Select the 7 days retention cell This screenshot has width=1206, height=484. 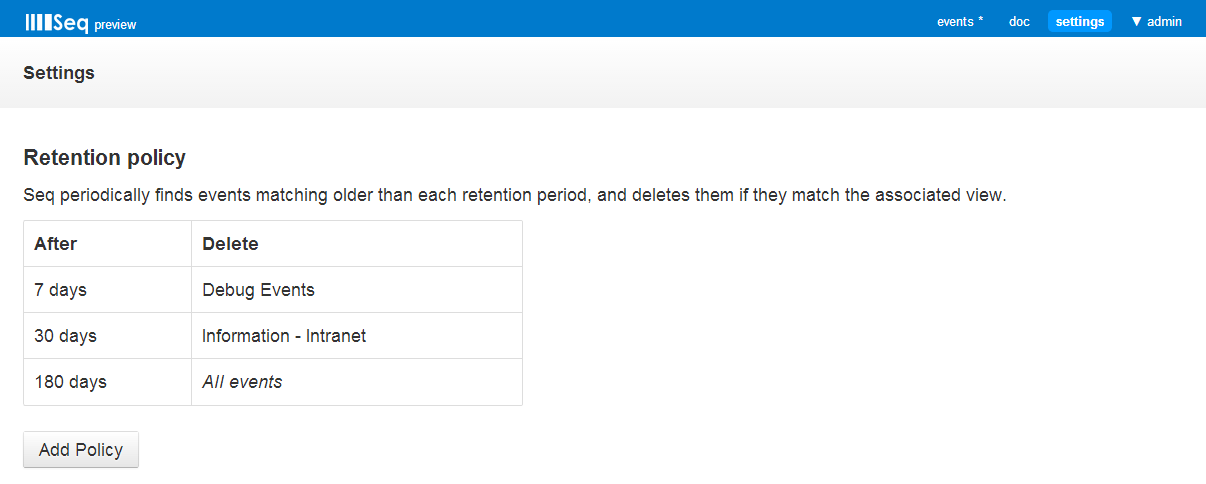tap(108, 290)
